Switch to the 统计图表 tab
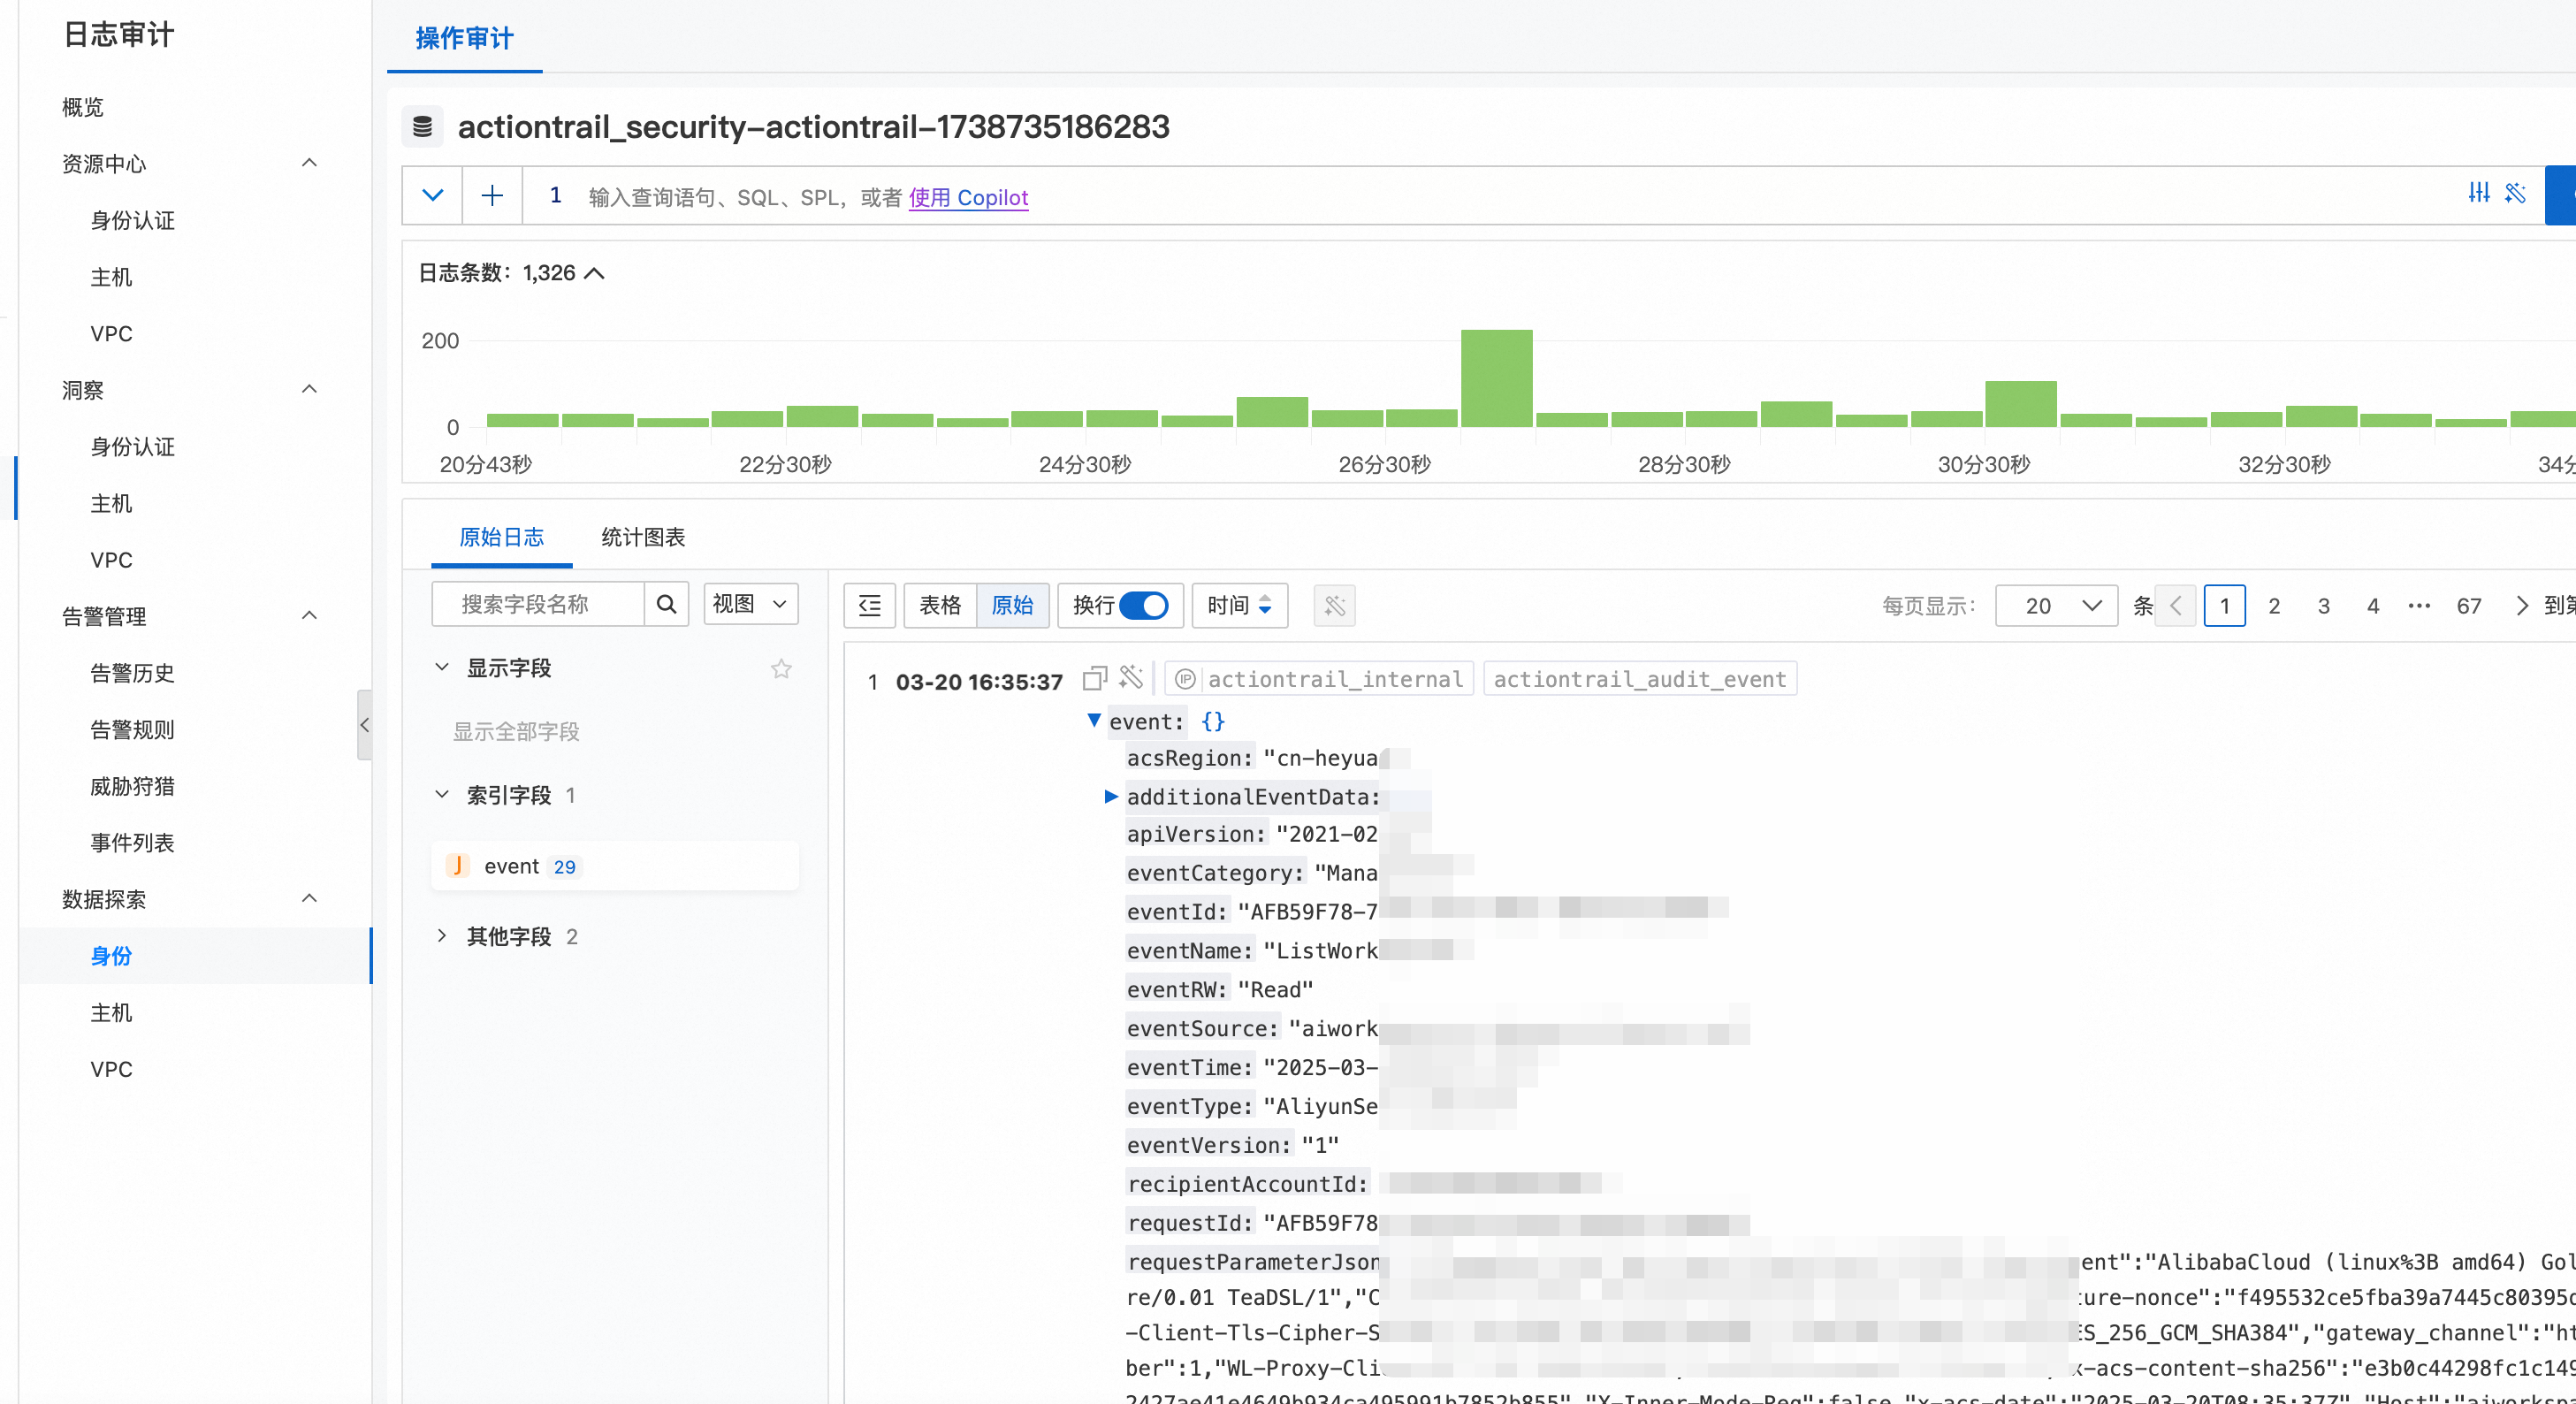This screenshot has width=2576, height=1404. [643, 537]
